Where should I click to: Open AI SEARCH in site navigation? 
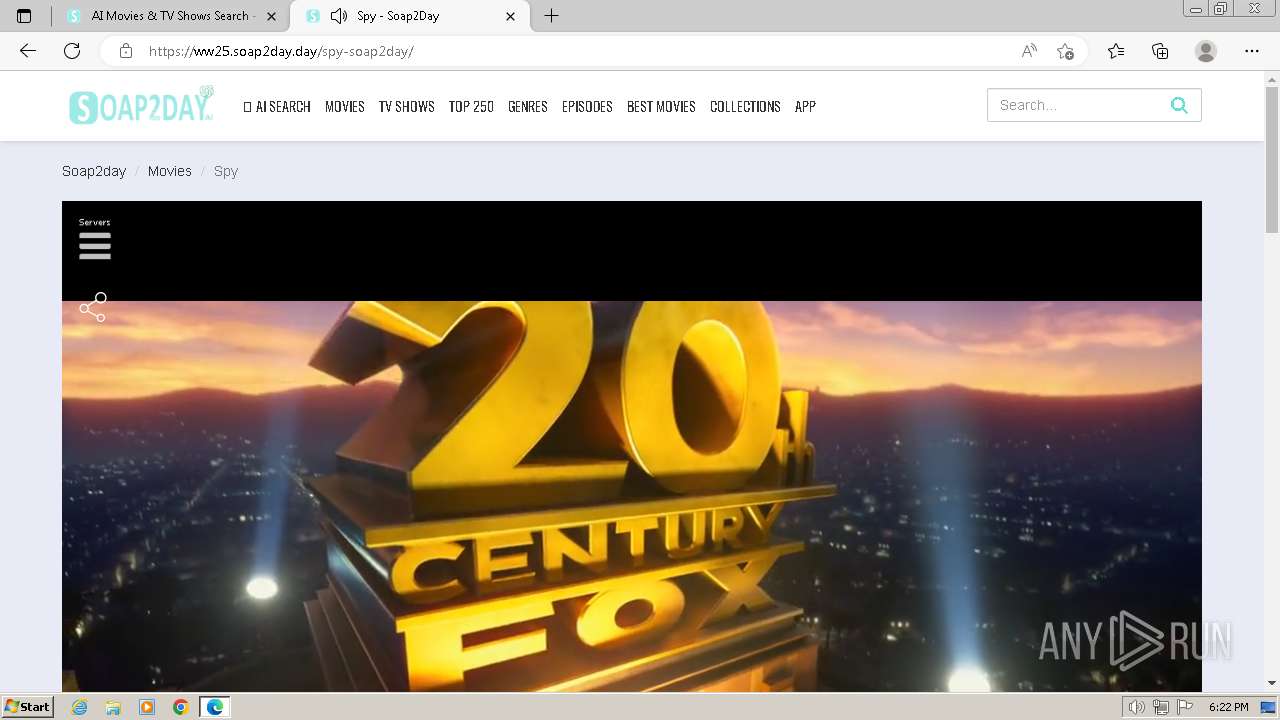(x=277, y=106)
